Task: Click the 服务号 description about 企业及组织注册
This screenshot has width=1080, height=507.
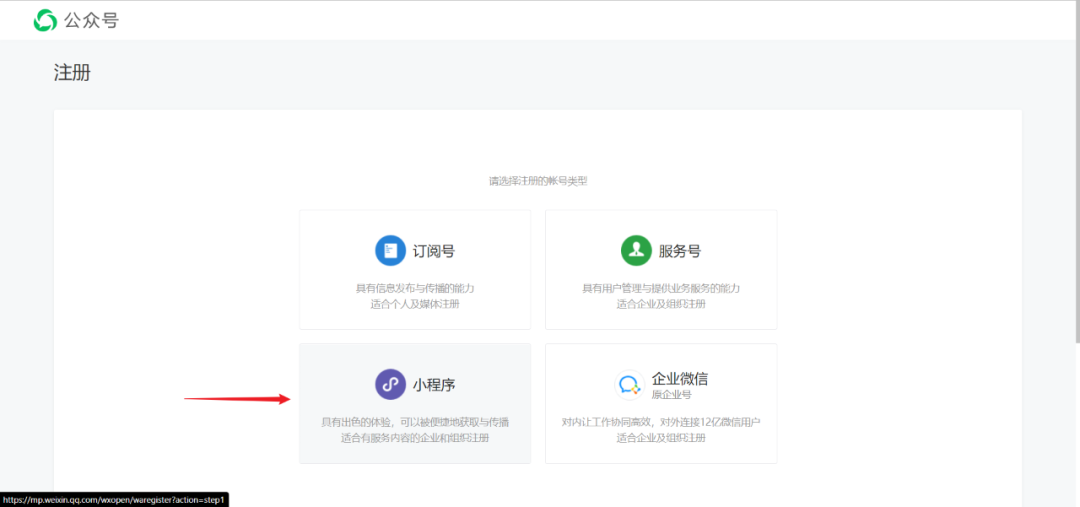Action: coord(661,296)
